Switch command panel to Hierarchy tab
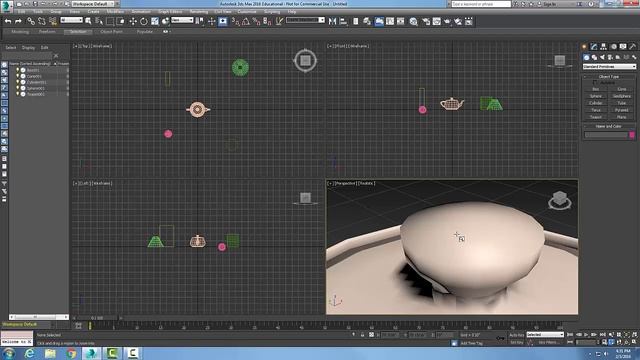Screen dimensions: 640x360 (603, 47)
